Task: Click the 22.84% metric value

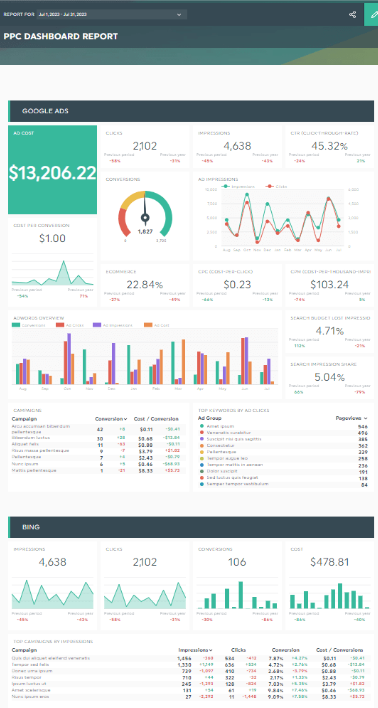Action: pyautogui.click(x=145, y=284)
